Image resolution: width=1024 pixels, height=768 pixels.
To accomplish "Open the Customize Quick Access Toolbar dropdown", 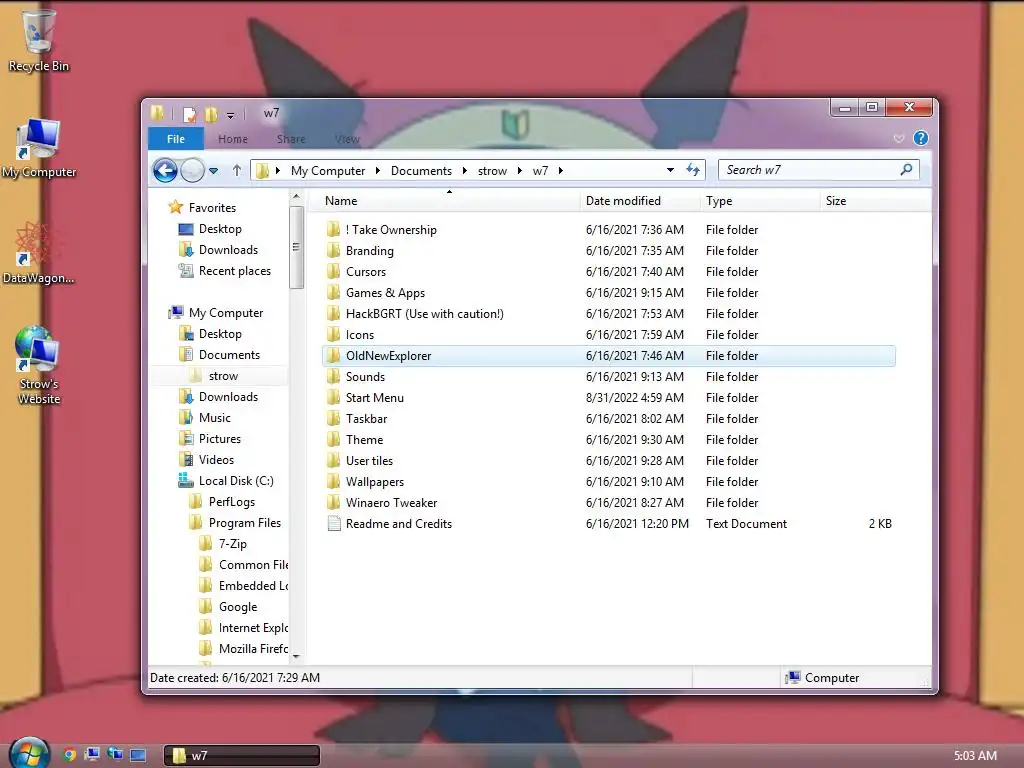I will pos(231,116).
